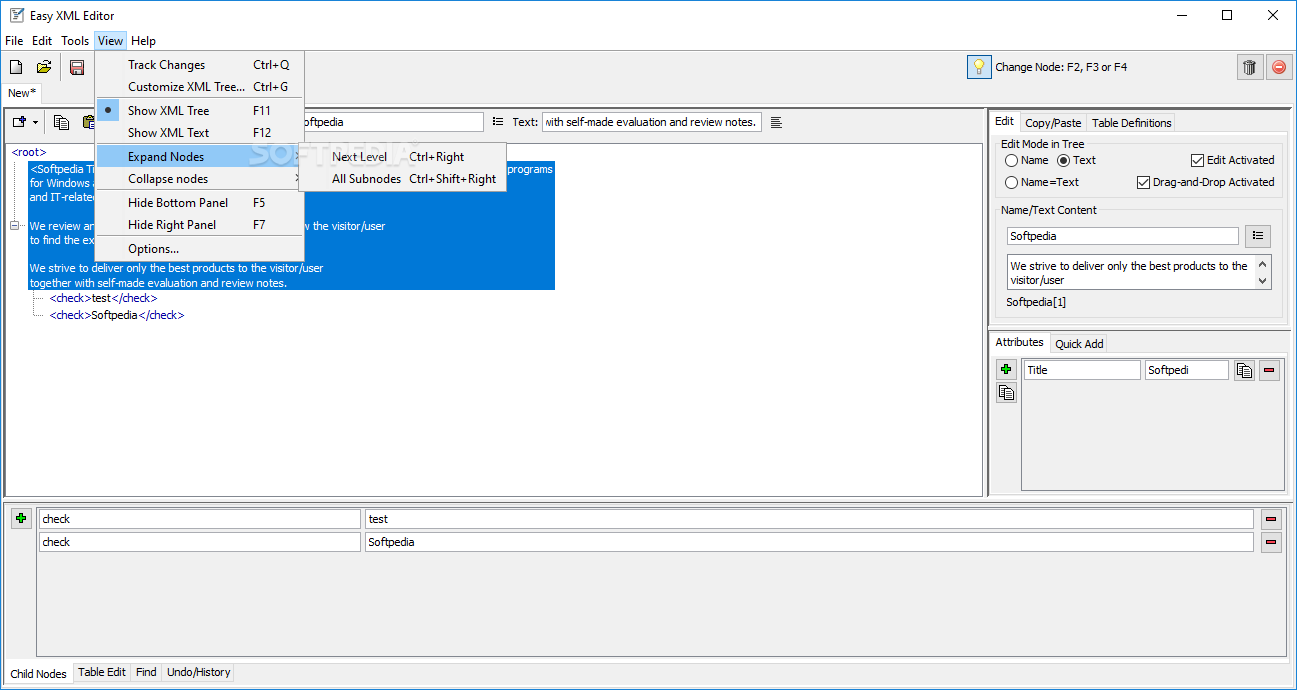
Task: Switch to the Quick Add tab
Action: click(1079, 344)
